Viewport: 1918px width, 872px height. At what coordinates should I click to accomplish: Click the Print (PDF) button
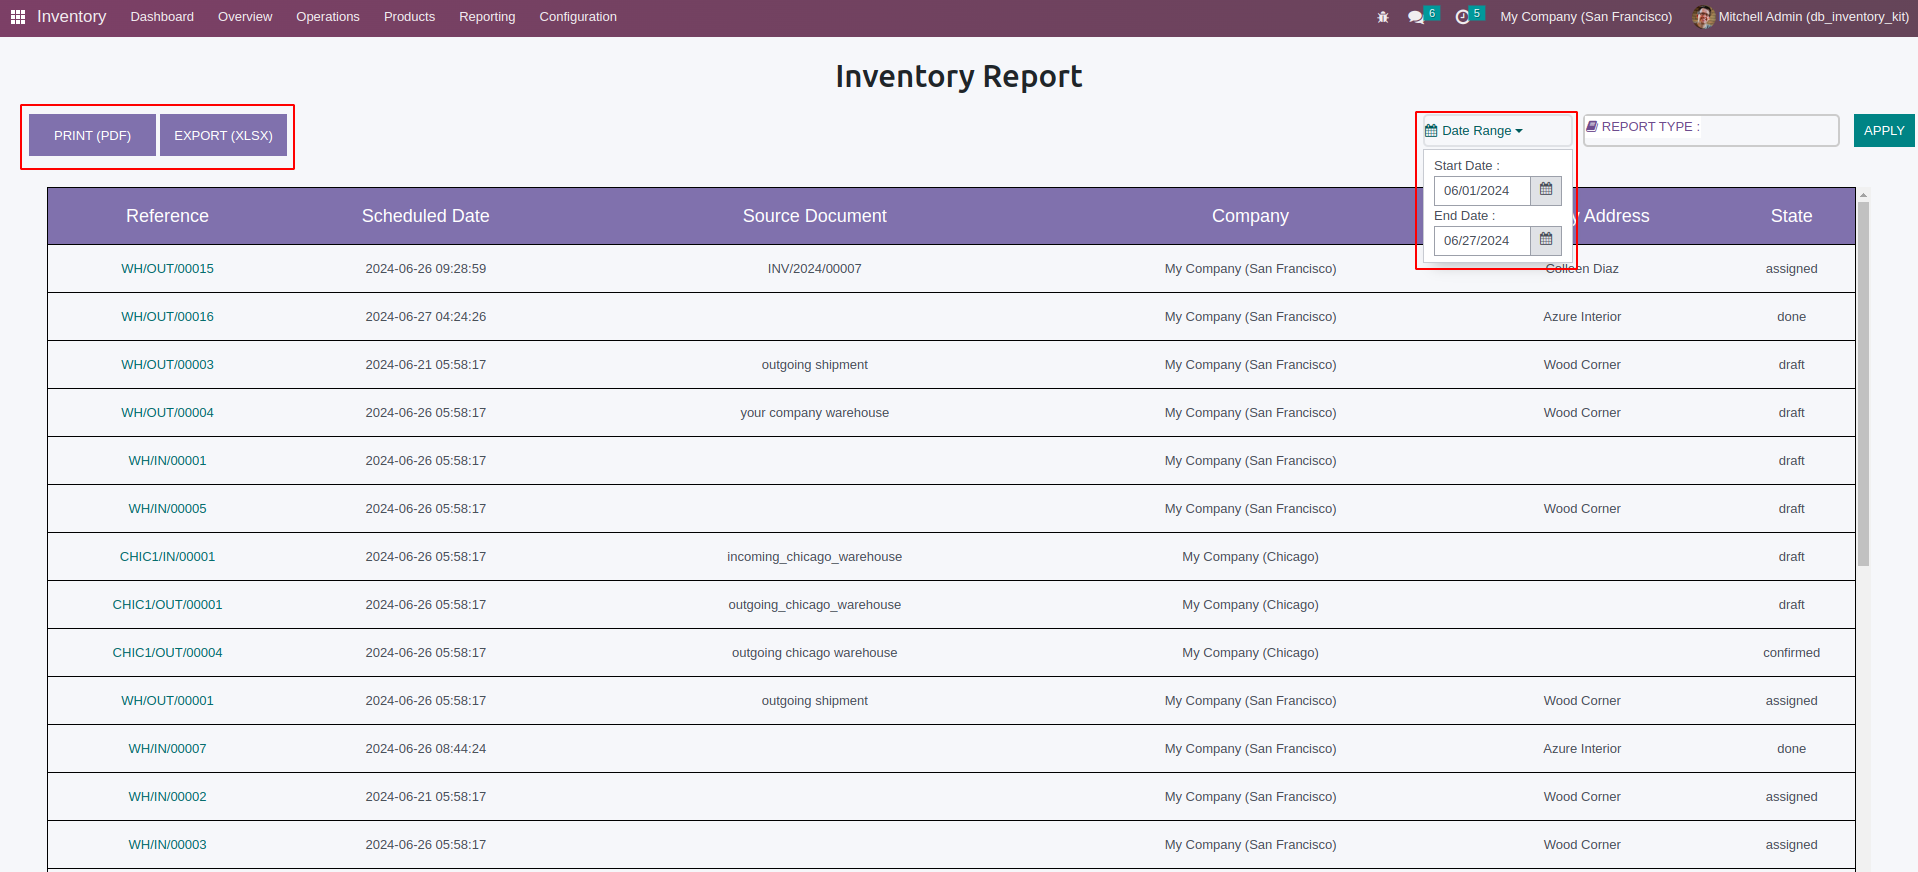(92, 135)
